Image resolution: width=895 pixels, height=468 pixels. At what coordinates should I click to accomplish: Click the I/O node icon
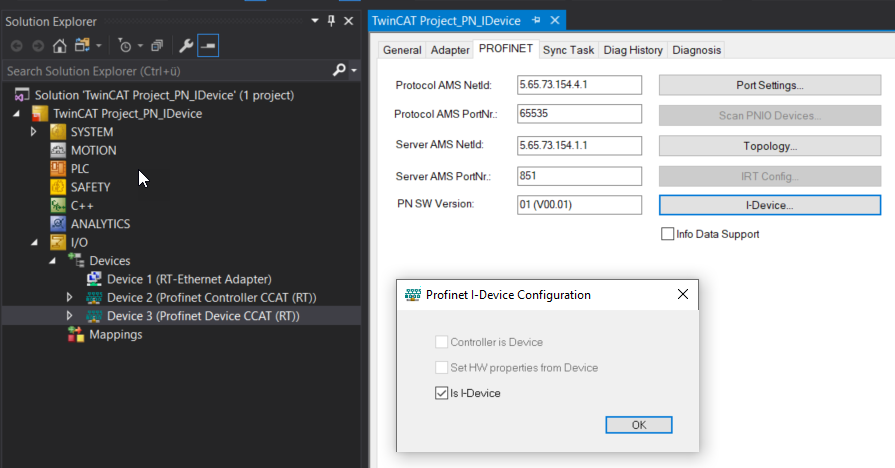(x=58, y=242)
